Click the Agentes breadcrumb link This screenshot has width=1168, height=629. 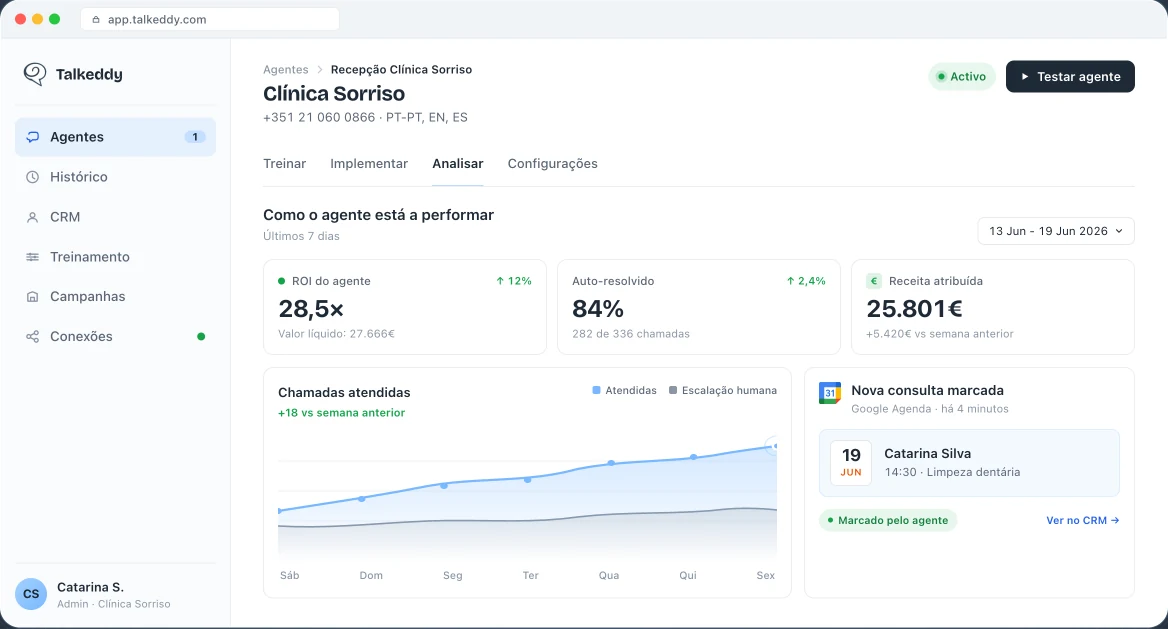tap(285, 69)
